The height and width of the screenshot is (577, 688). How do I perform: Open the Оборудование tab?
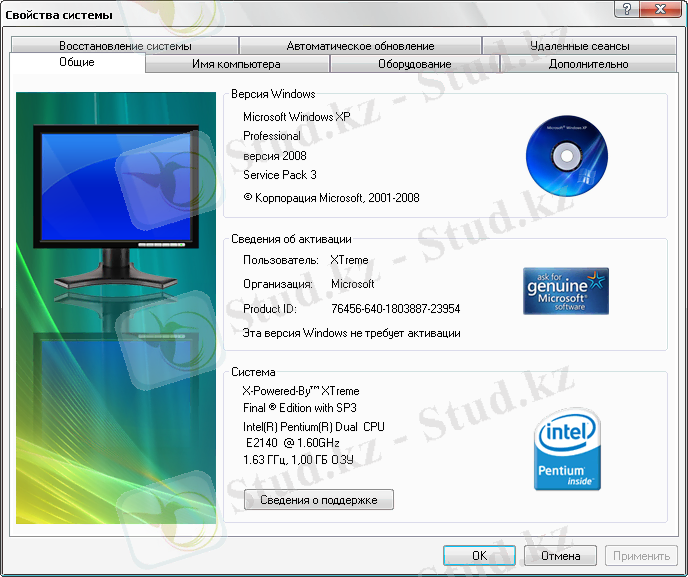415,64
